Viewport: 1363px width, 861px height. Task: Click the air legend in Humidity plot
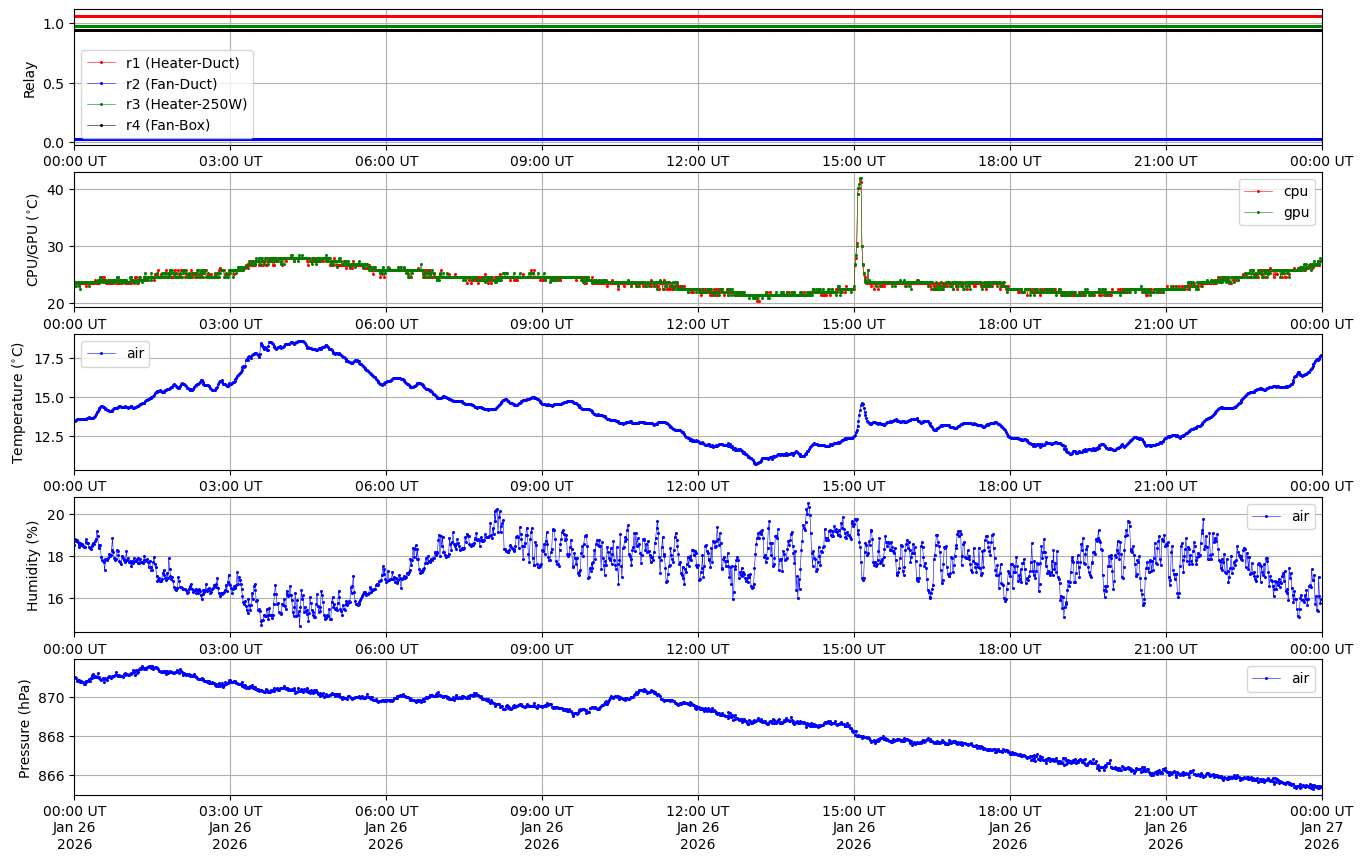[x=1299, y=516]
